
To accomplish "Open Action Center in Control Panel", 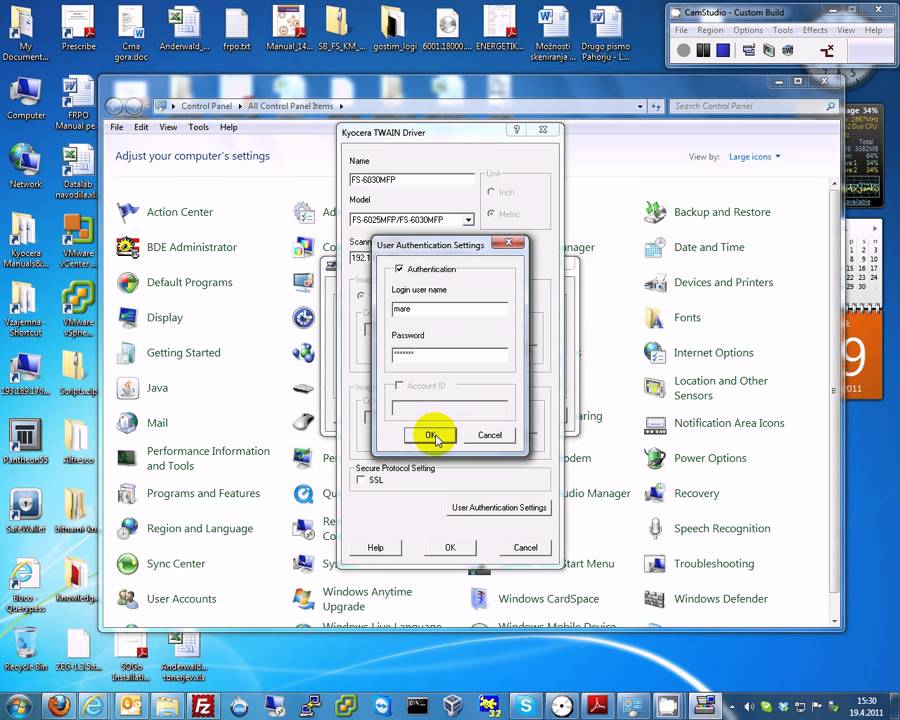I will tap(165, 212).
